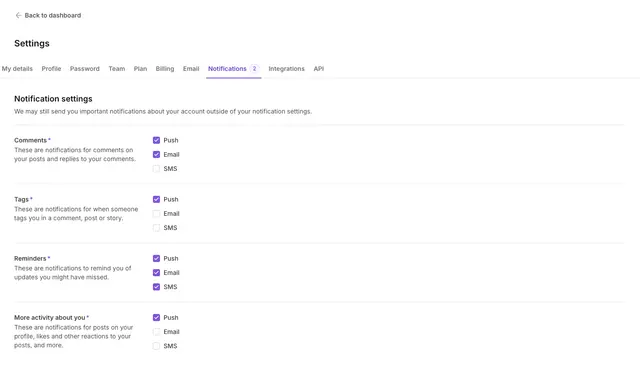Image resolution: width=640 pixels, height=372 pixels.
Task: Open the Billing tab
Action: coord(165,69)
